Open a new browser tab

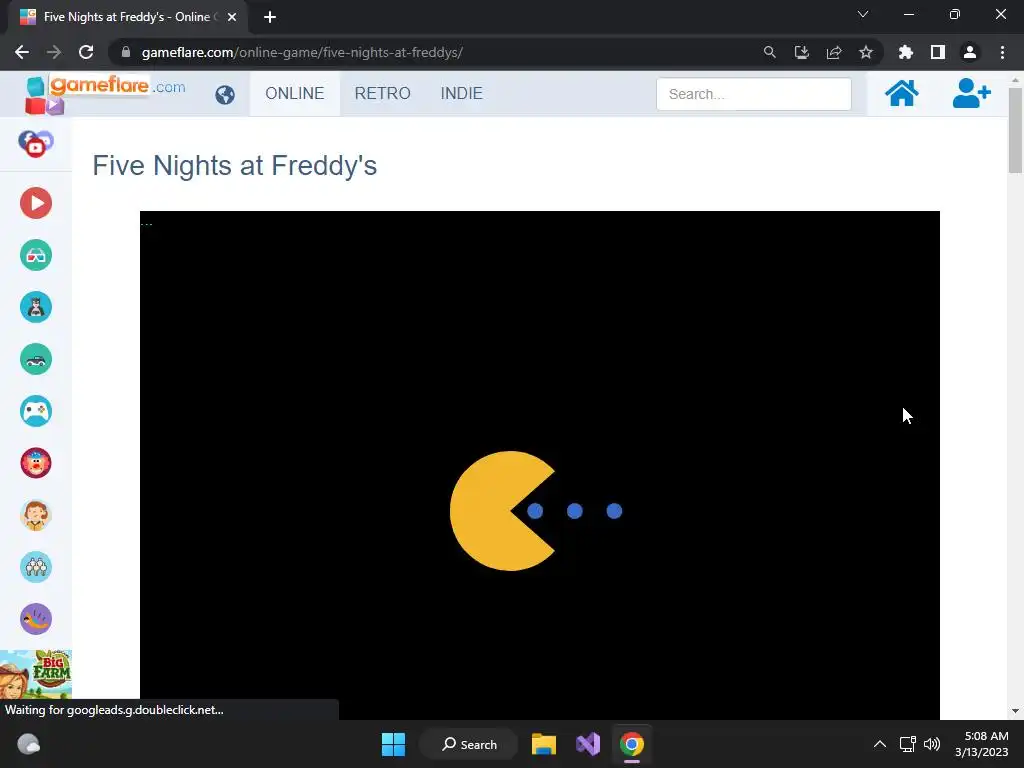pyautogui.click(x=270, y=17)
